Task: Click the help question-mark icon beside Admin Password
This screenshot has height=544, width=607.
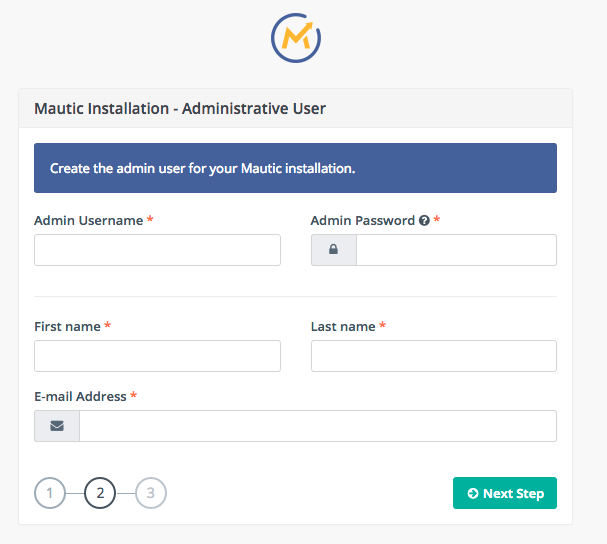Action: pos(424,220)
